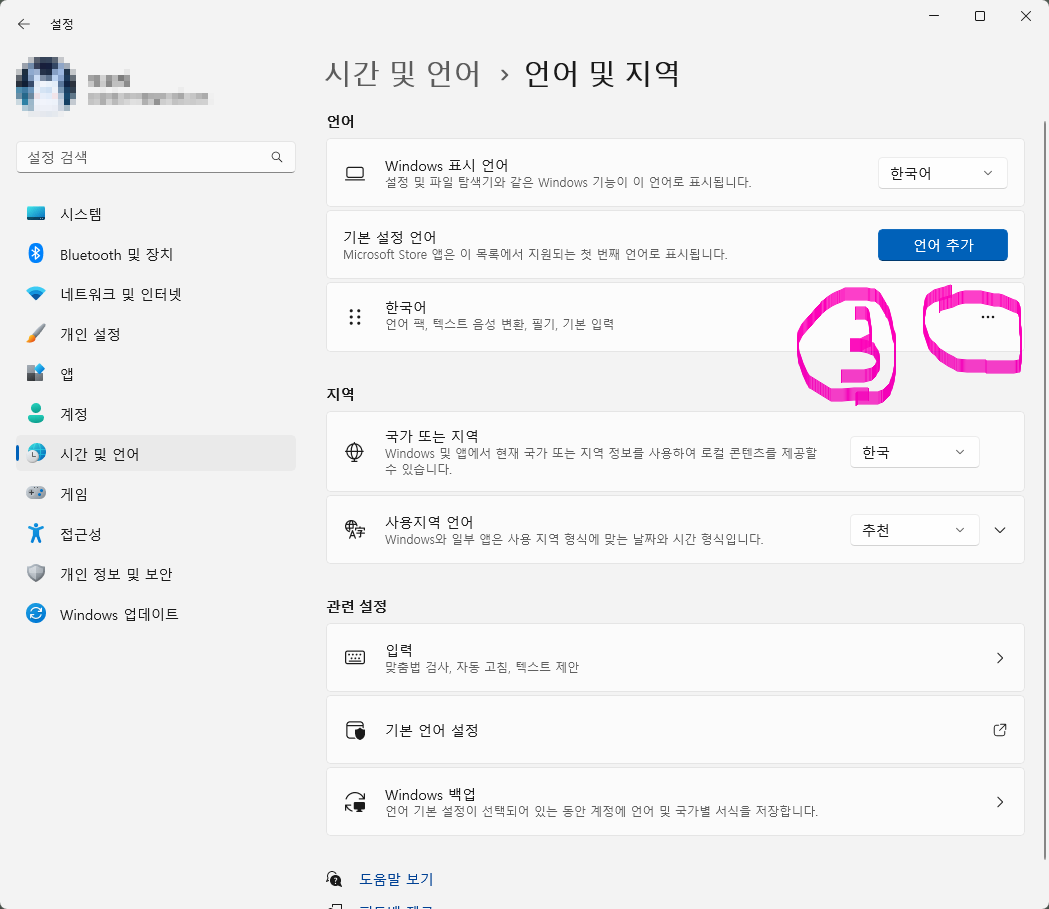The height and width of the screenshot is (909, 1049).
Task: Open 기본 언어 설정 related setting
Action: 675,730
